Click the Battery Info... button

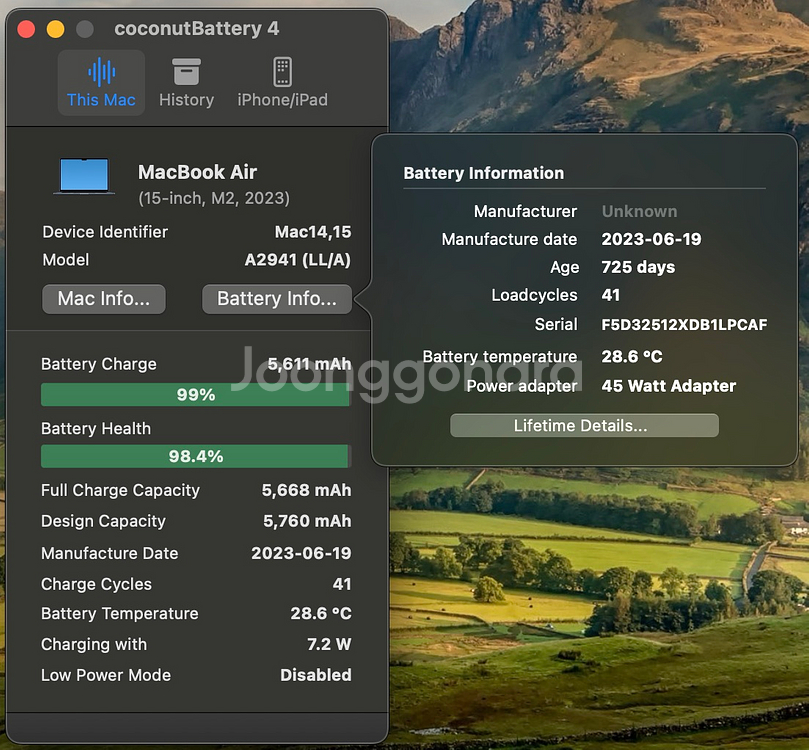(x=277, y=299)
